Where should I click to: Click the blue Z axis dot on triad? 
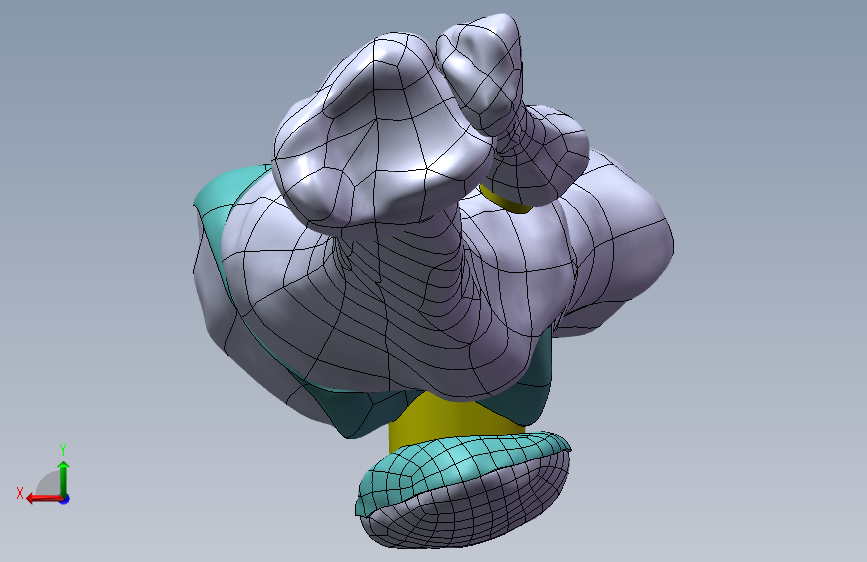[x=65, y=499]
